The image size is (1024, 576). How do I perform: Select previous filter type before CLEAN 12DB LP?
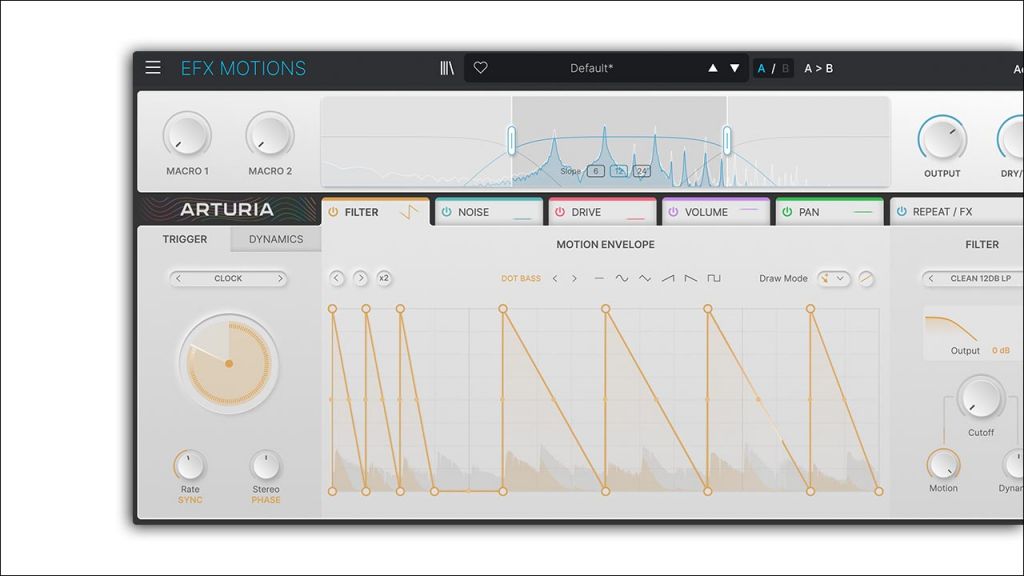tap(931, 278)
